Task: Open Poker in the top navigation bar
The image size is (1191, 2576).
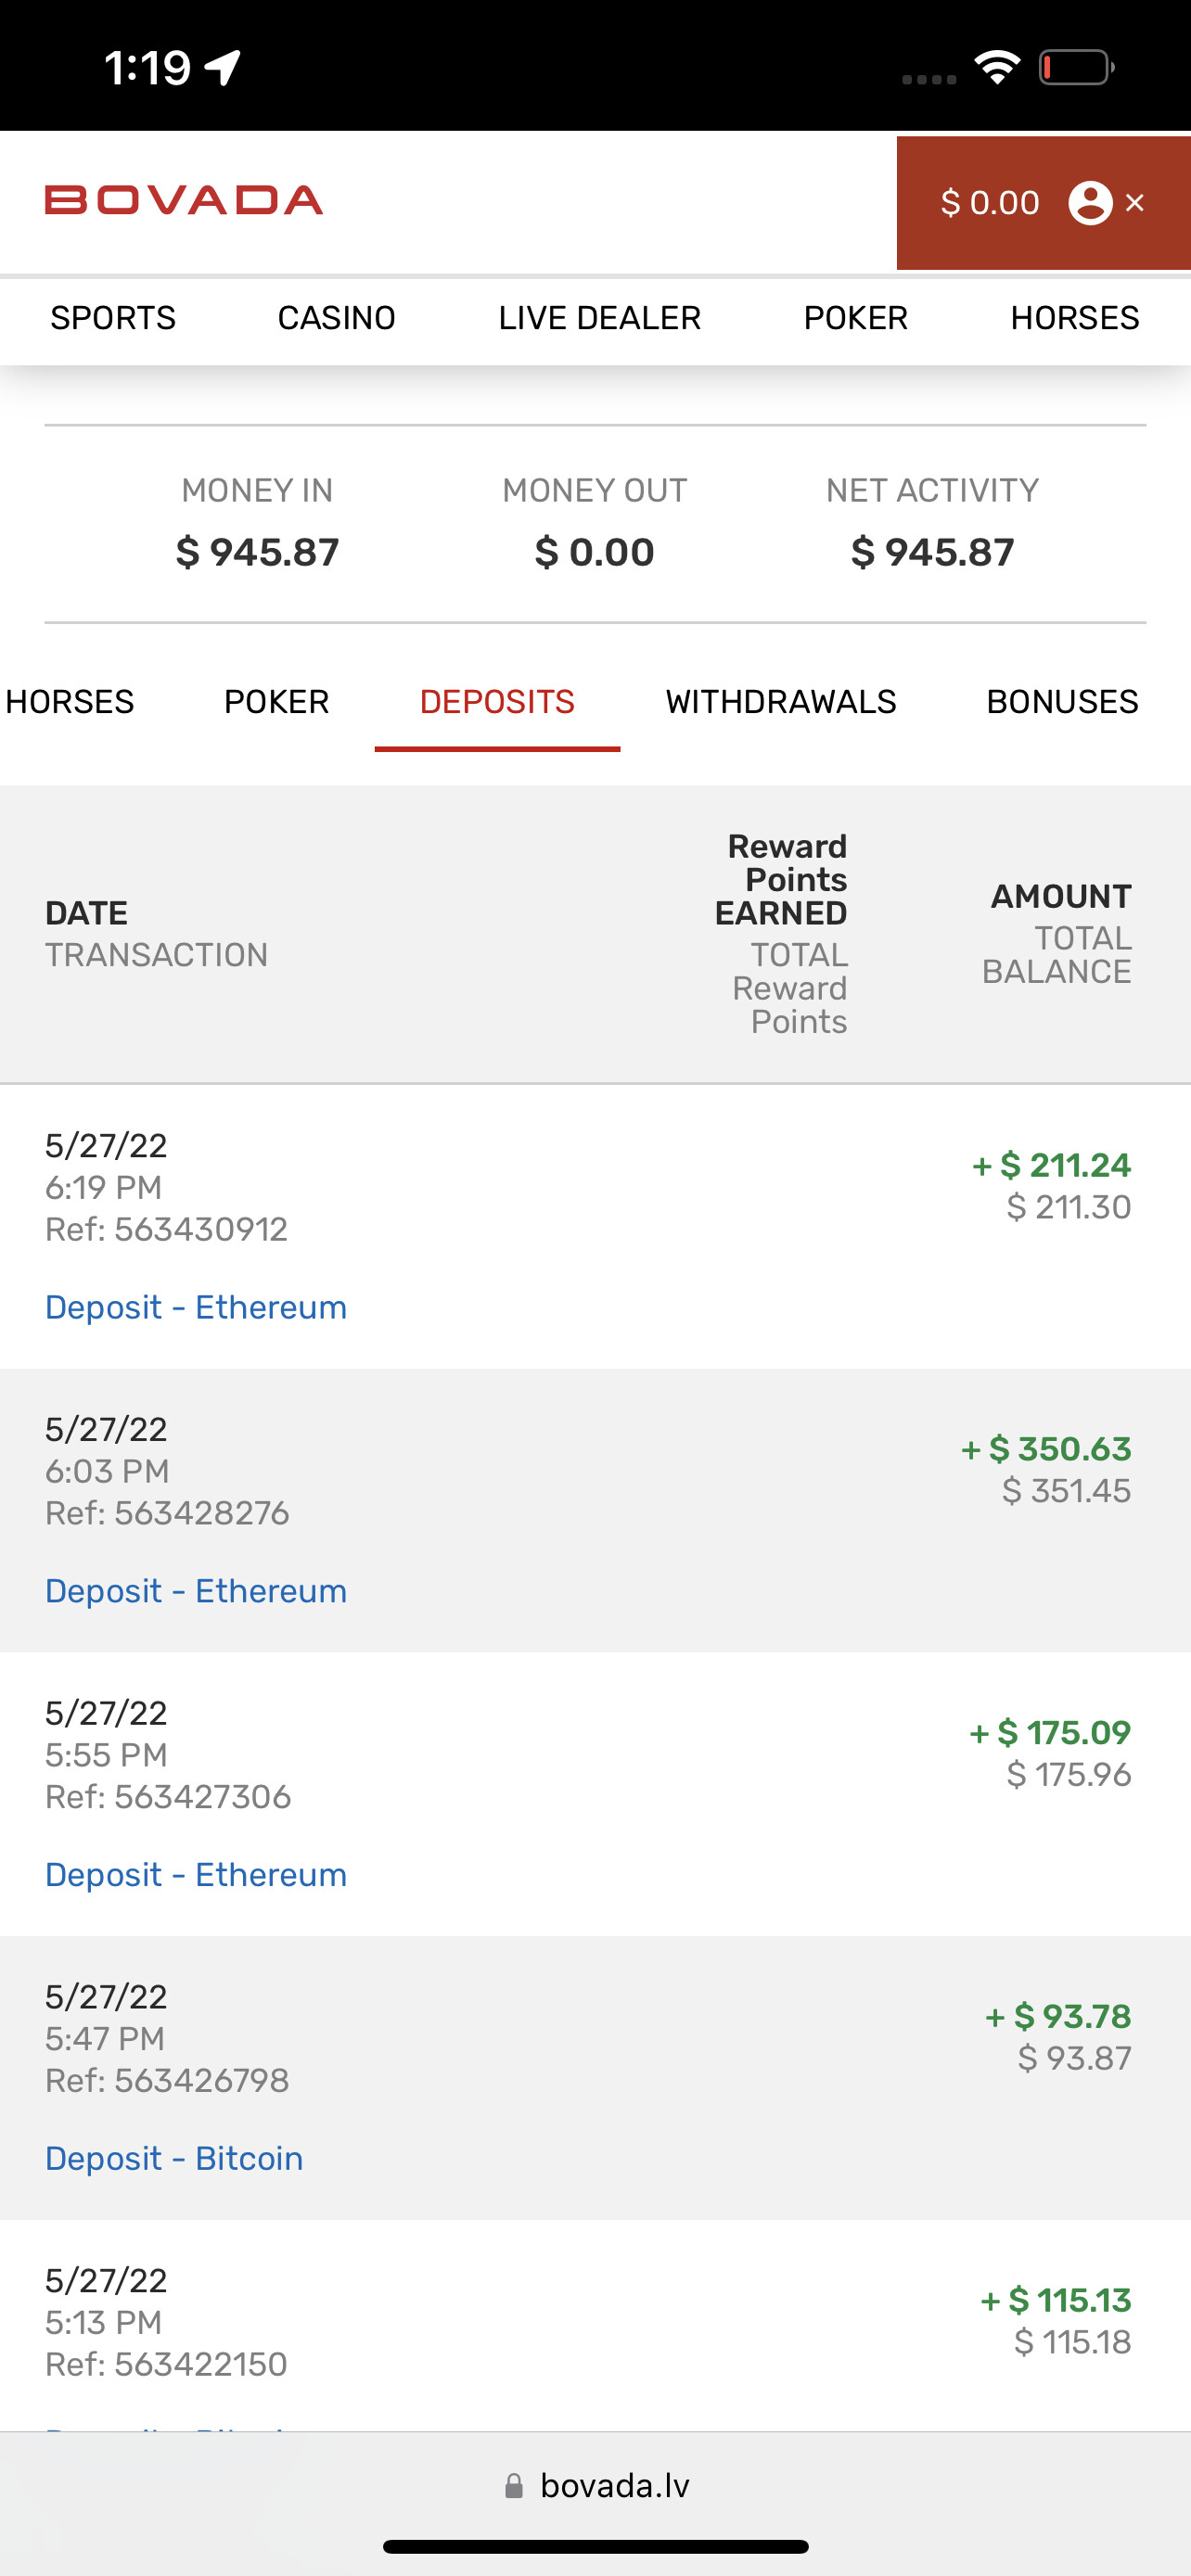Action: (x=855, y=318)
